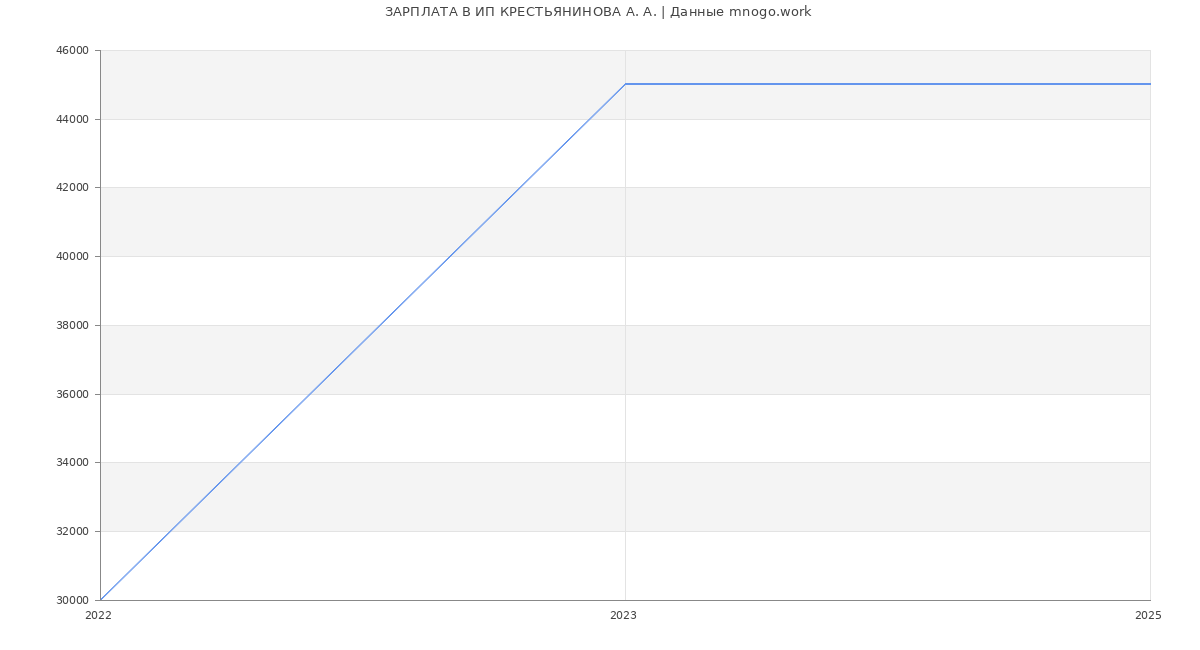This screenshot has width=1200, height=650.
Task: Click the 38000 y-axis label
Action: tap(72, 326)
